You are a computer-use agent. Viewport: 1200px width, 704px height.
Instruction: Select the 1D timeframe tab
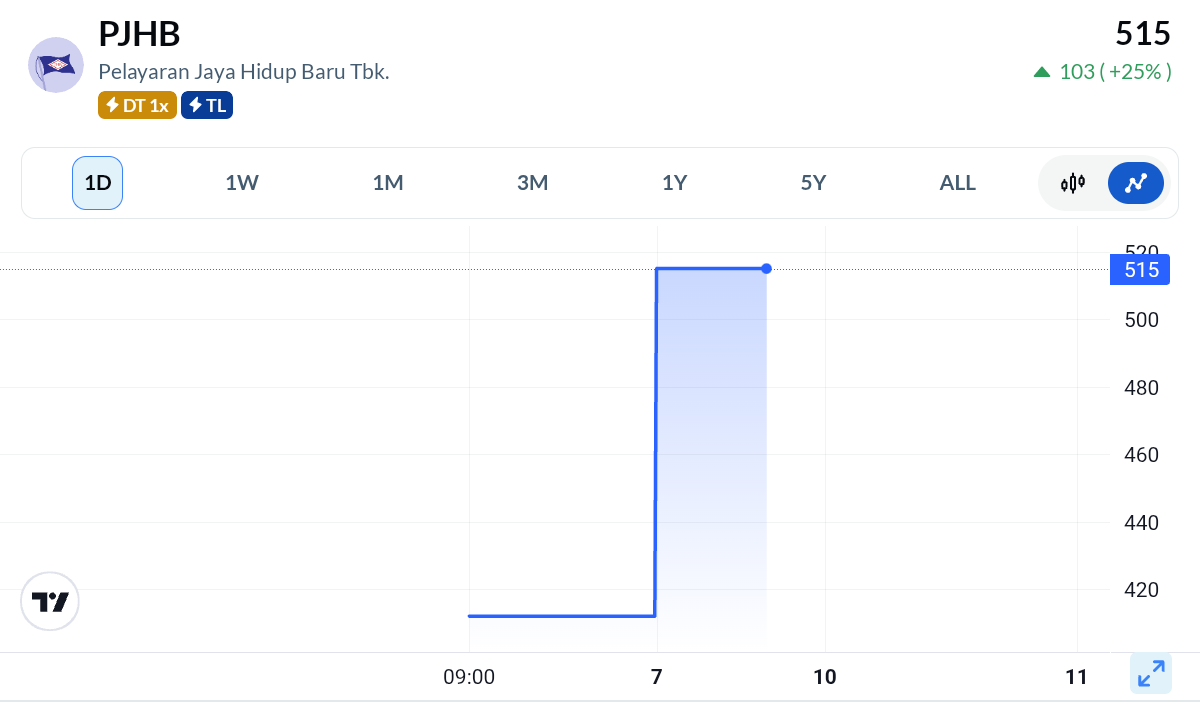97,183
